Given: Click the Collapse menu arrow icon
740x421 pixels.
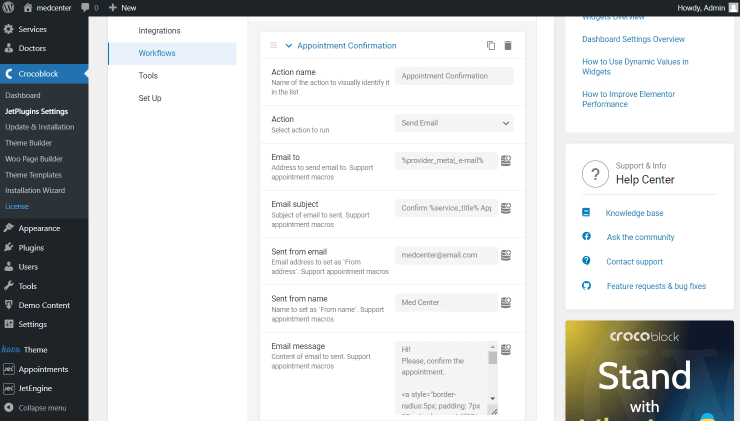Looking at the screenshot, I should [x=8, y=407].
